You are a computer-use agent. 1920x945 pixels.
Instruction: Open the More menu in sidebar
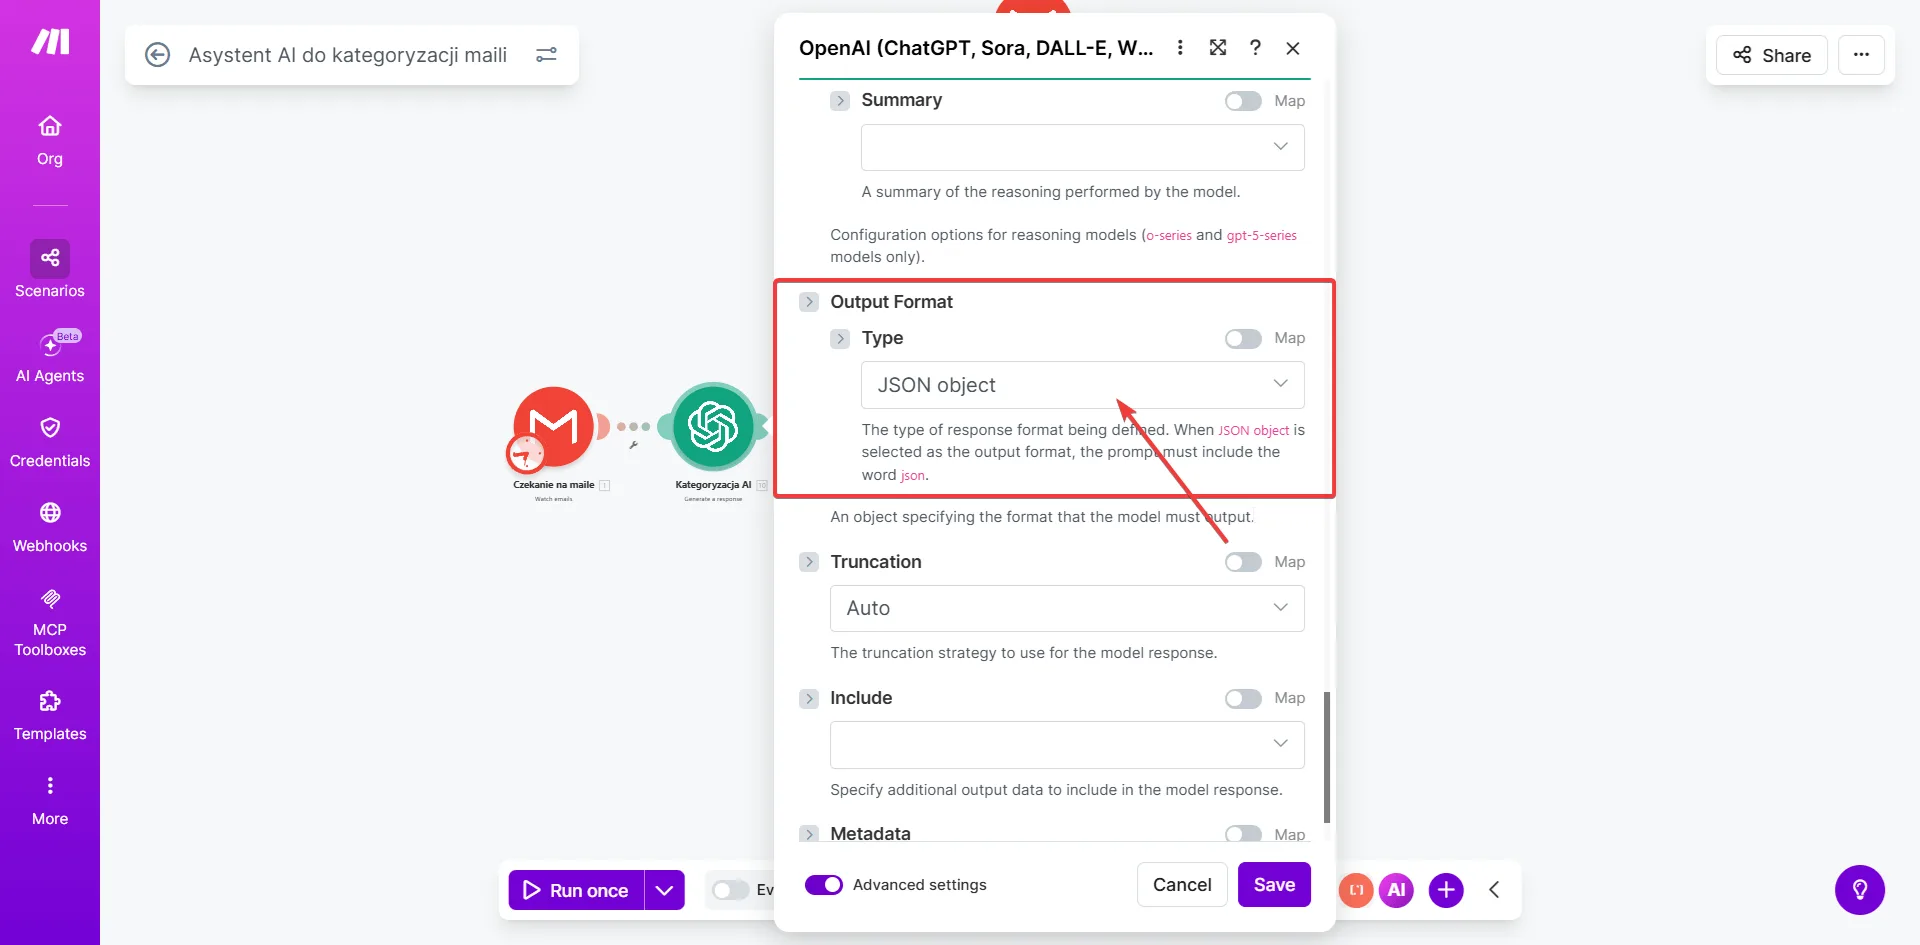point(50,800)
